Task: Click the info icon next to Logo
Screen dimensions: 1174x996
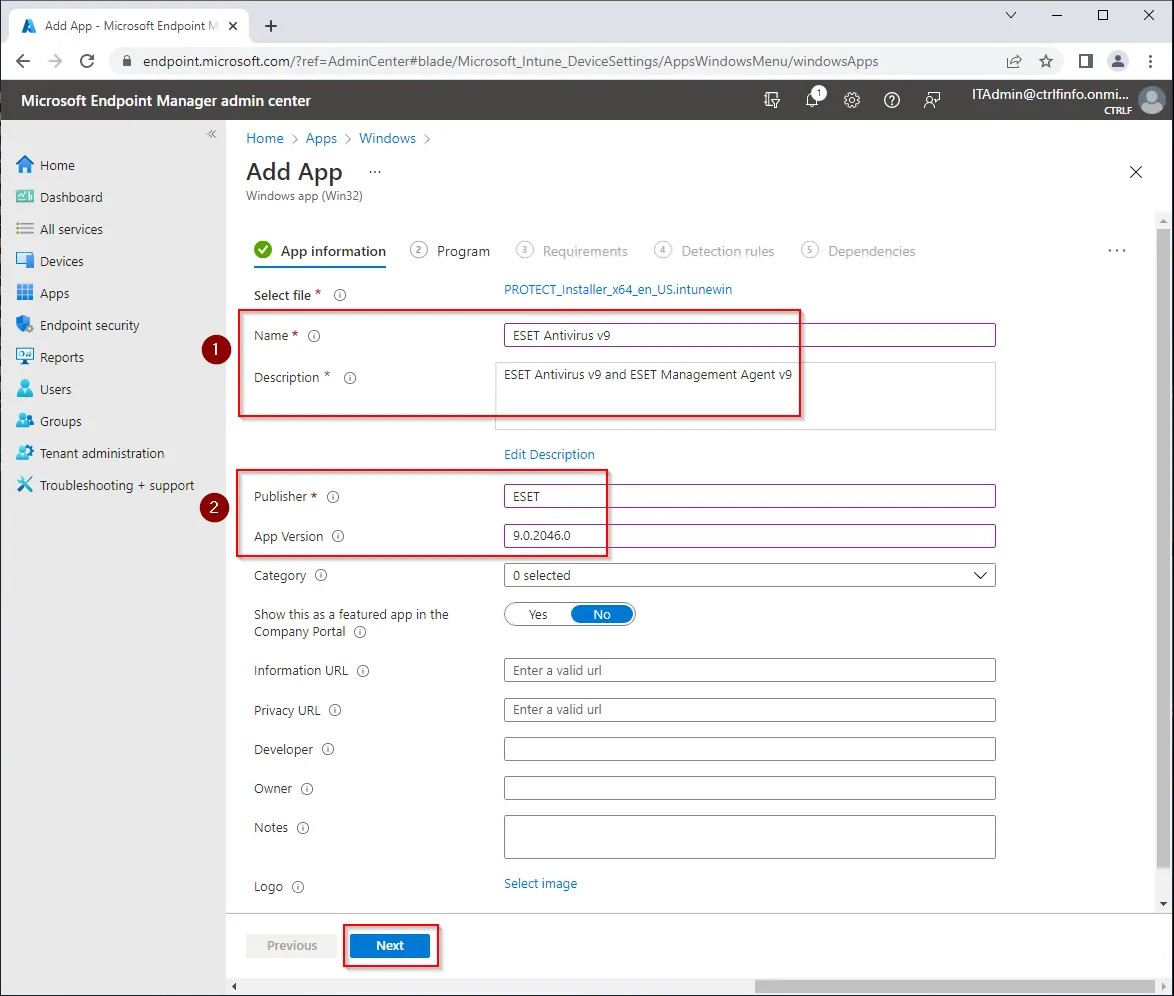Action: pos(298,887)
